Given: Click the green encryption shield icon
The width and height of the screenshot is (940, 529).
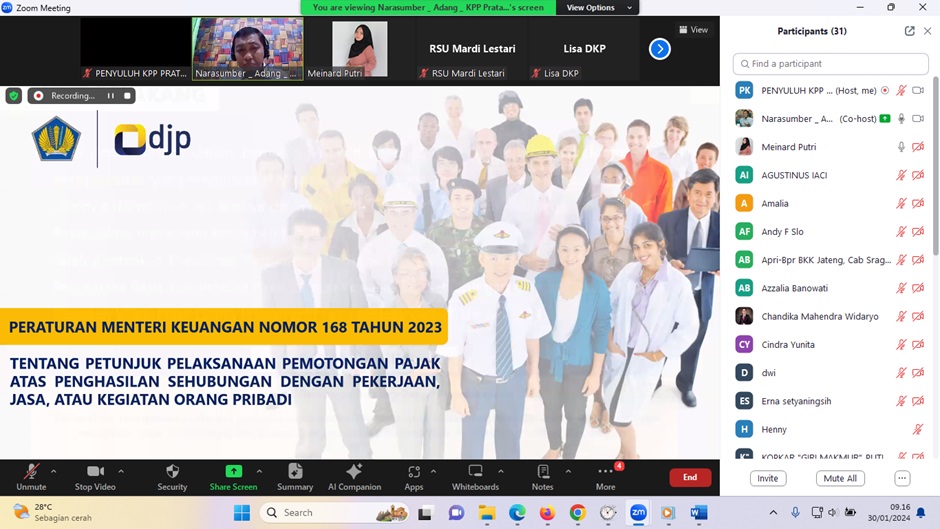Looking at the screenshot, I should (14, 96).
